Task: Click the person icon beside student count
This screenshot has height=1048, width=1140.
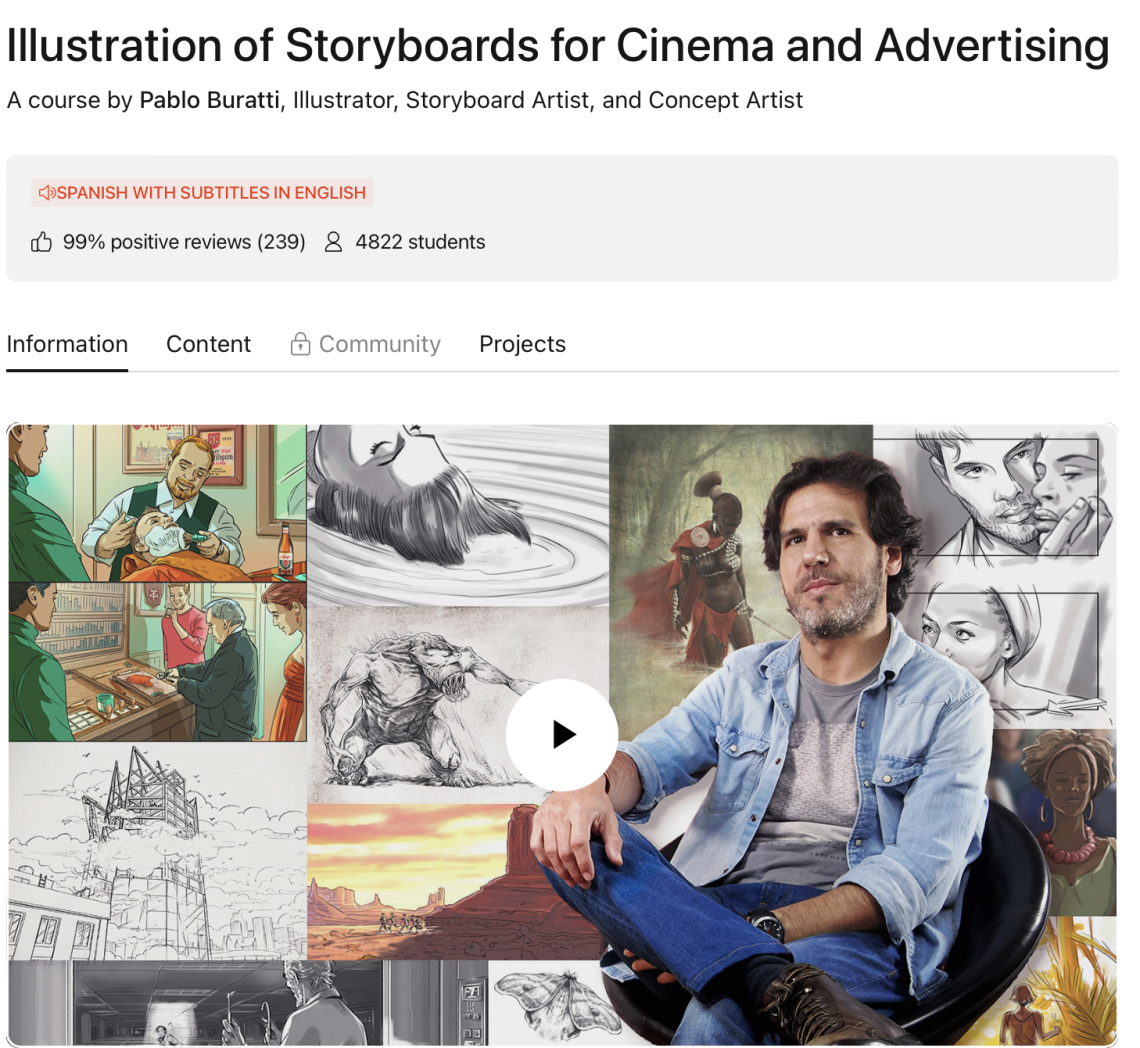Action: coord(332,241)
